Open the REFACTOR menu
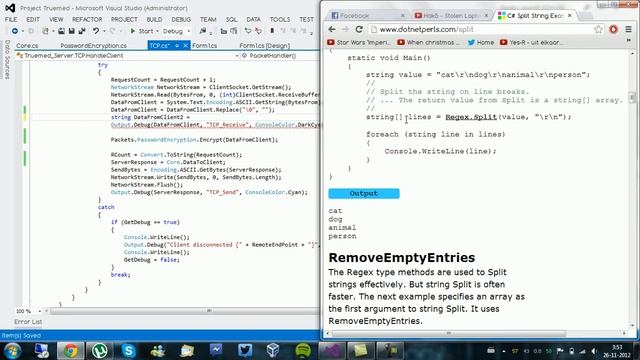 tap(87, 20)
